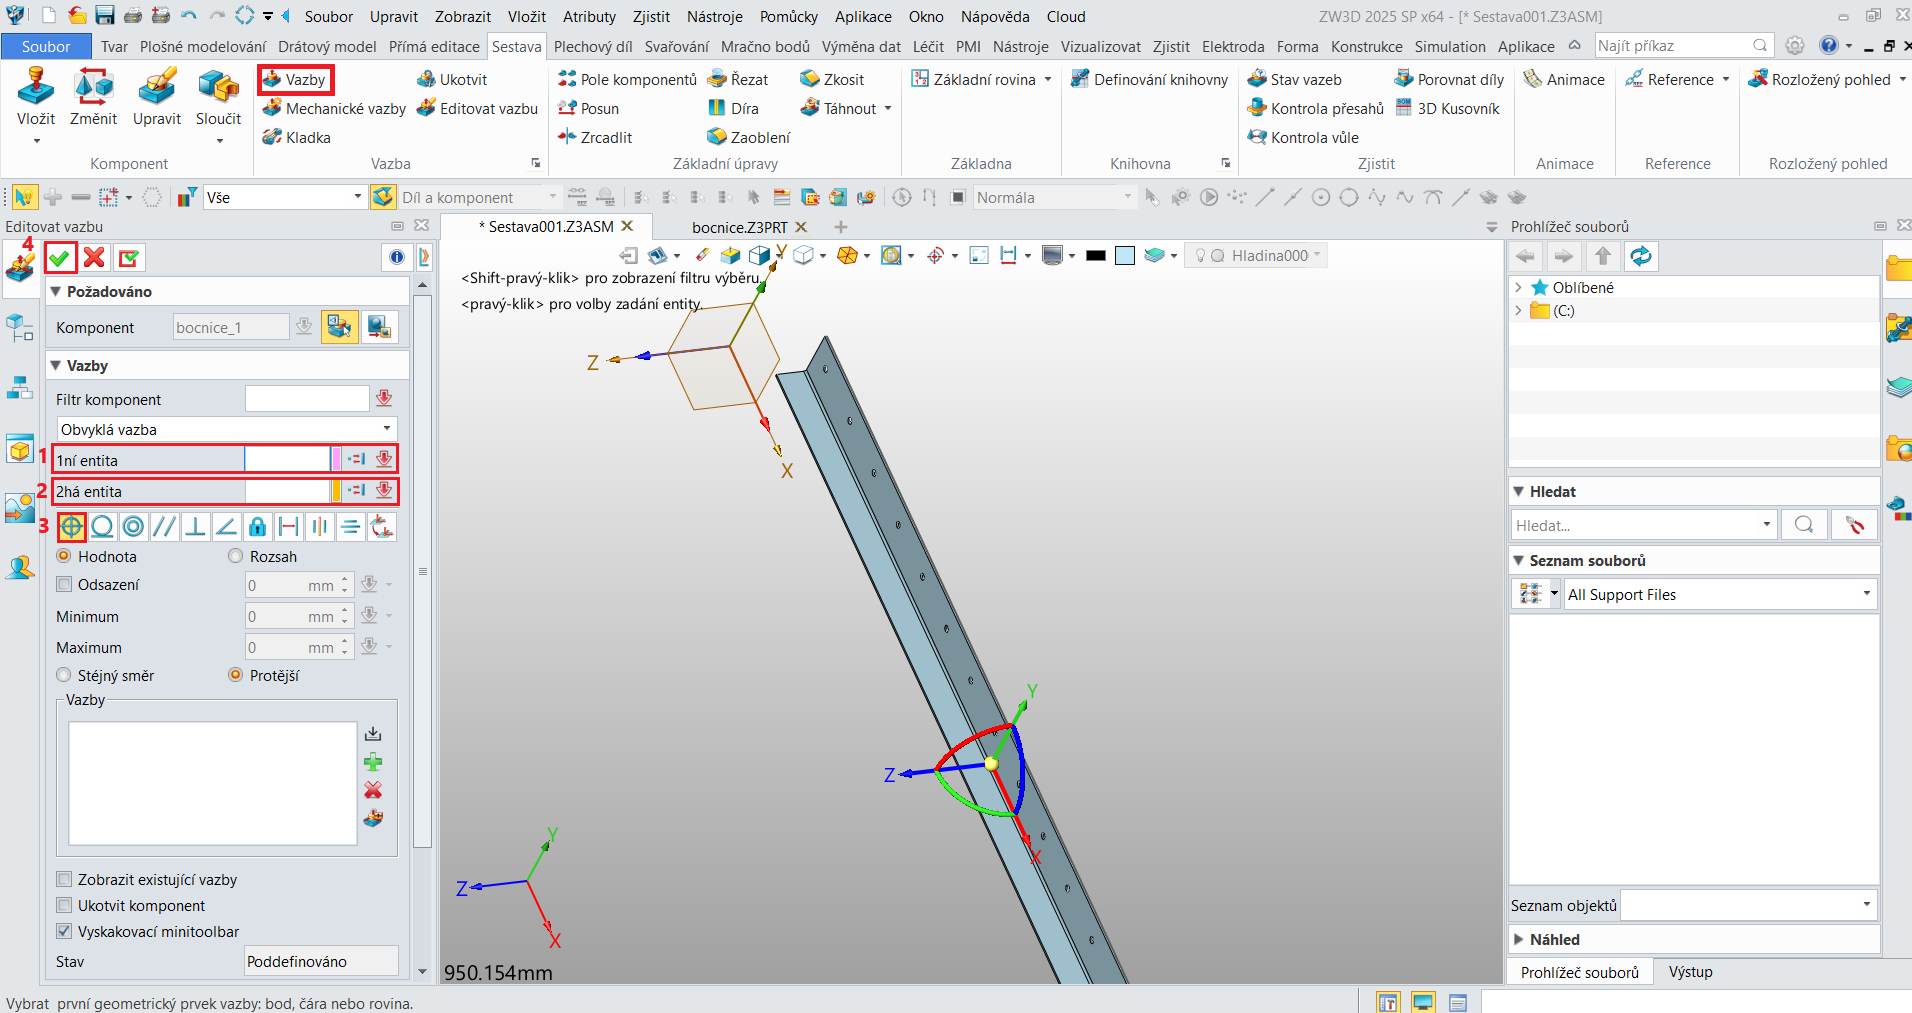
Task: Enable the Odsazení checkbox
Action: tap(65, 585)
